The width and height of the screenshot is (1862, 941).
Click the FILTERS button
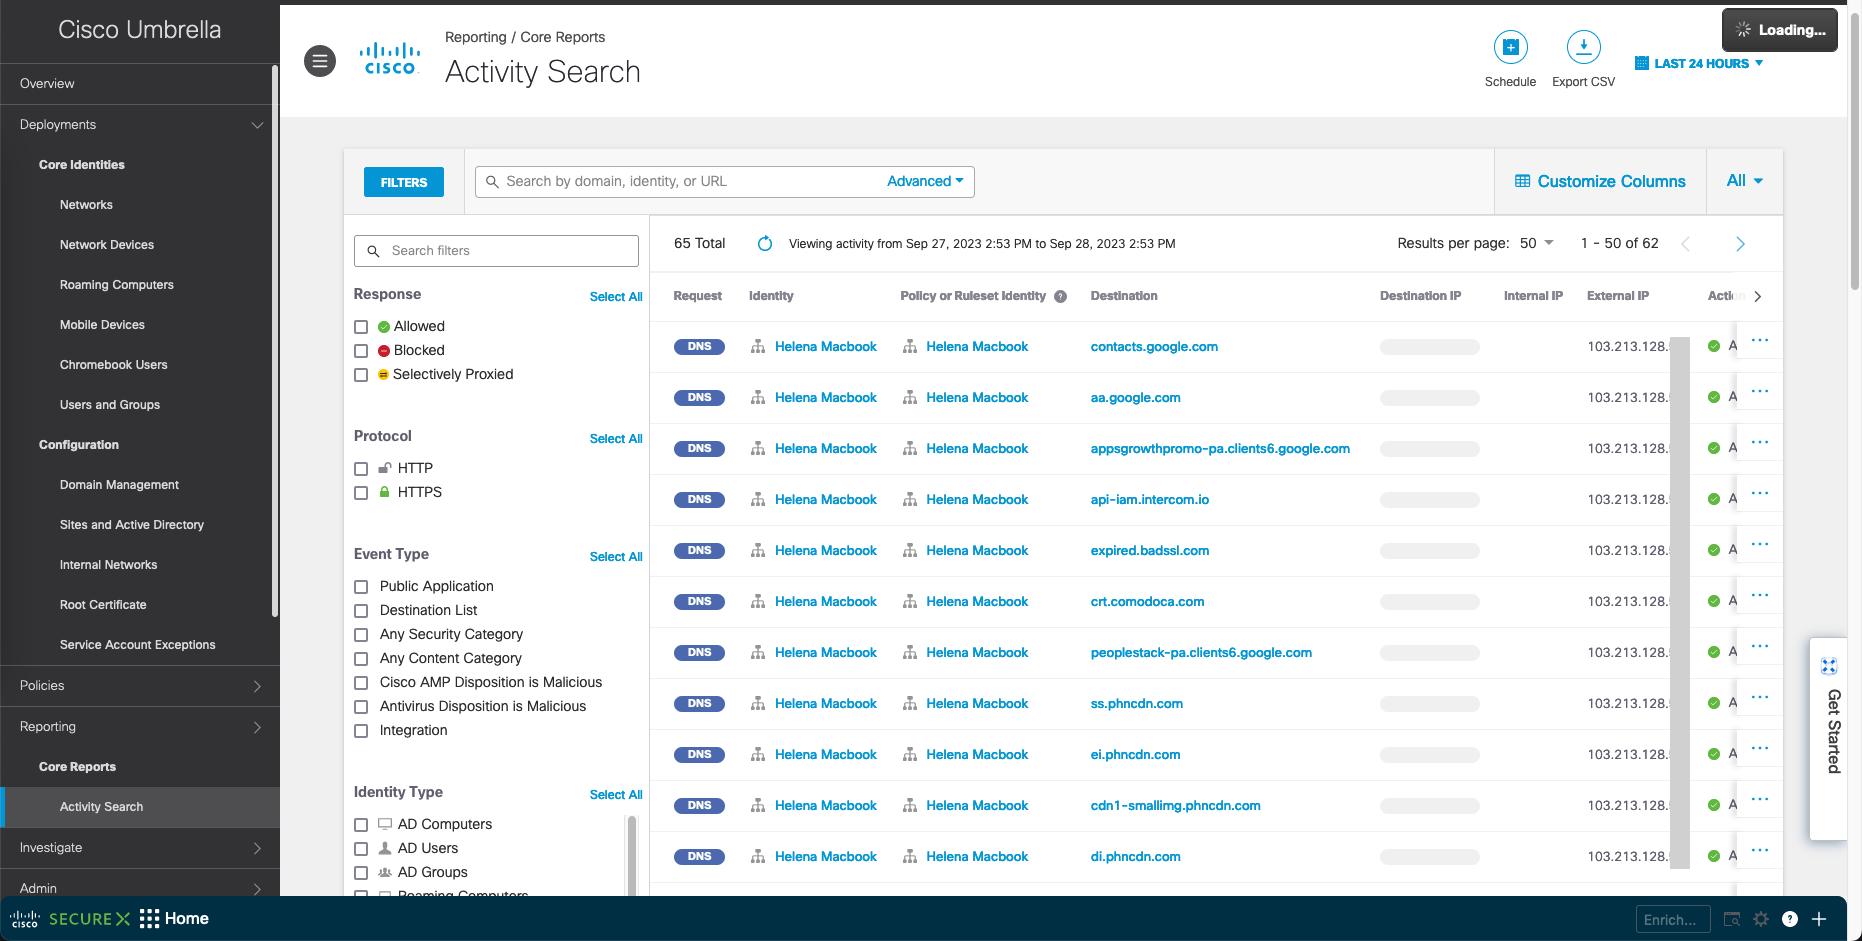click(x=404, y=182)
